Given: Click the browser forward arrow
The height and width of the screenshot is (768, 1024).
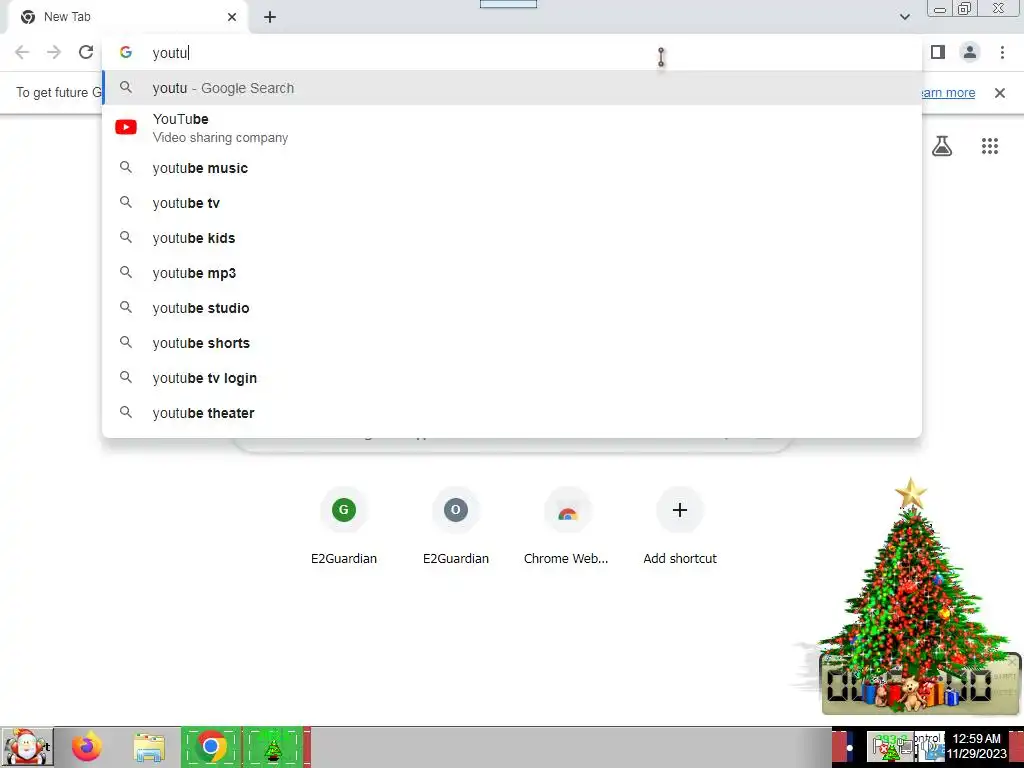Looking at the screenshot, I should tap(54, 52).
